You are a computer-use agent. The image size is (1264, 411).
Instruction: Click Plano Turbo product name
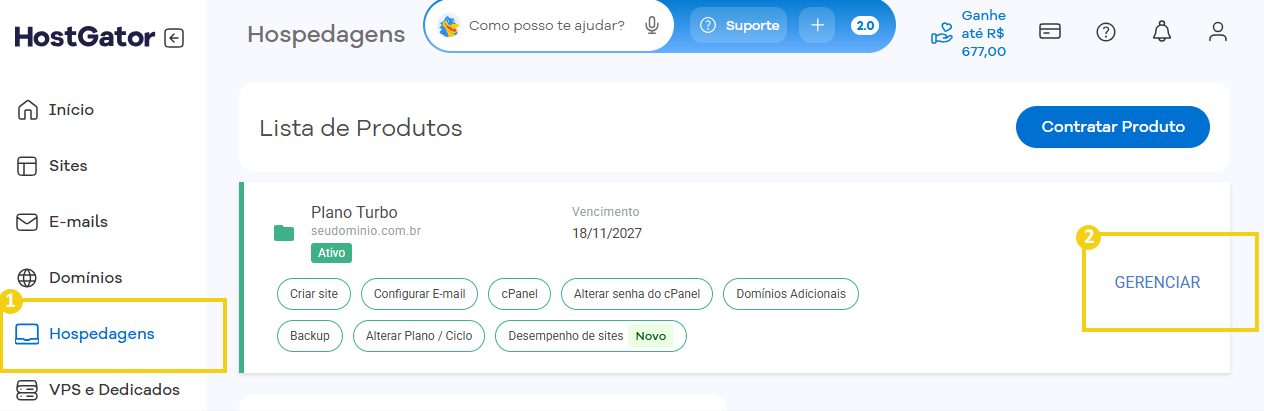[x=354, y=212]
